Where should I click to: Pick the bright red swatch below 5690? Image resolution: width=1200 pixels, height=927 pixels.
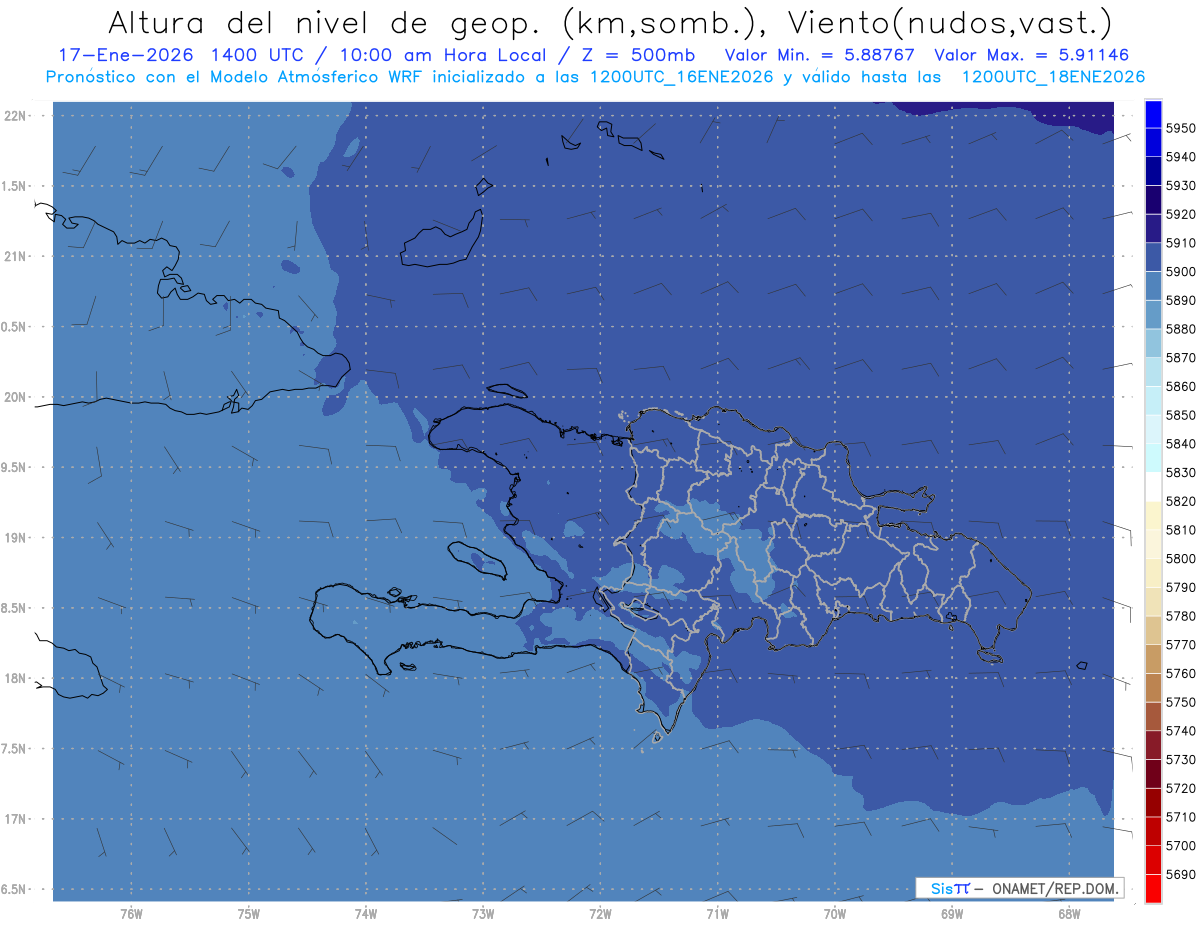1152,888
